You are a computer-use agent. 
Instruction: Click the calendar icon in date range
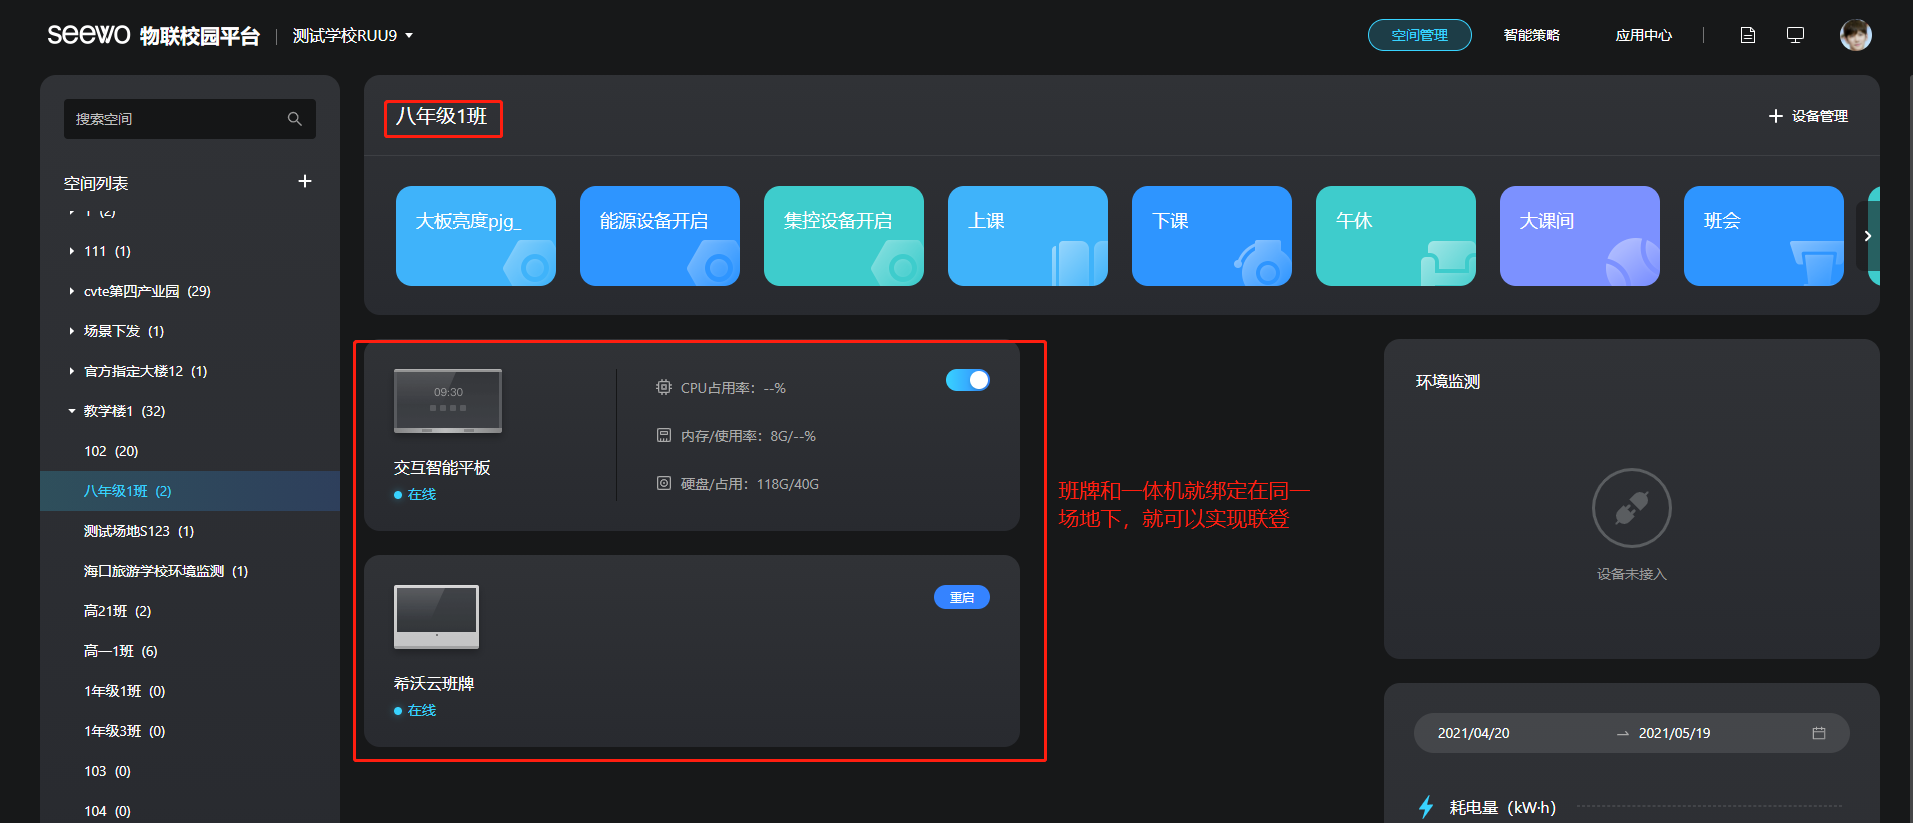(1819, 733)
